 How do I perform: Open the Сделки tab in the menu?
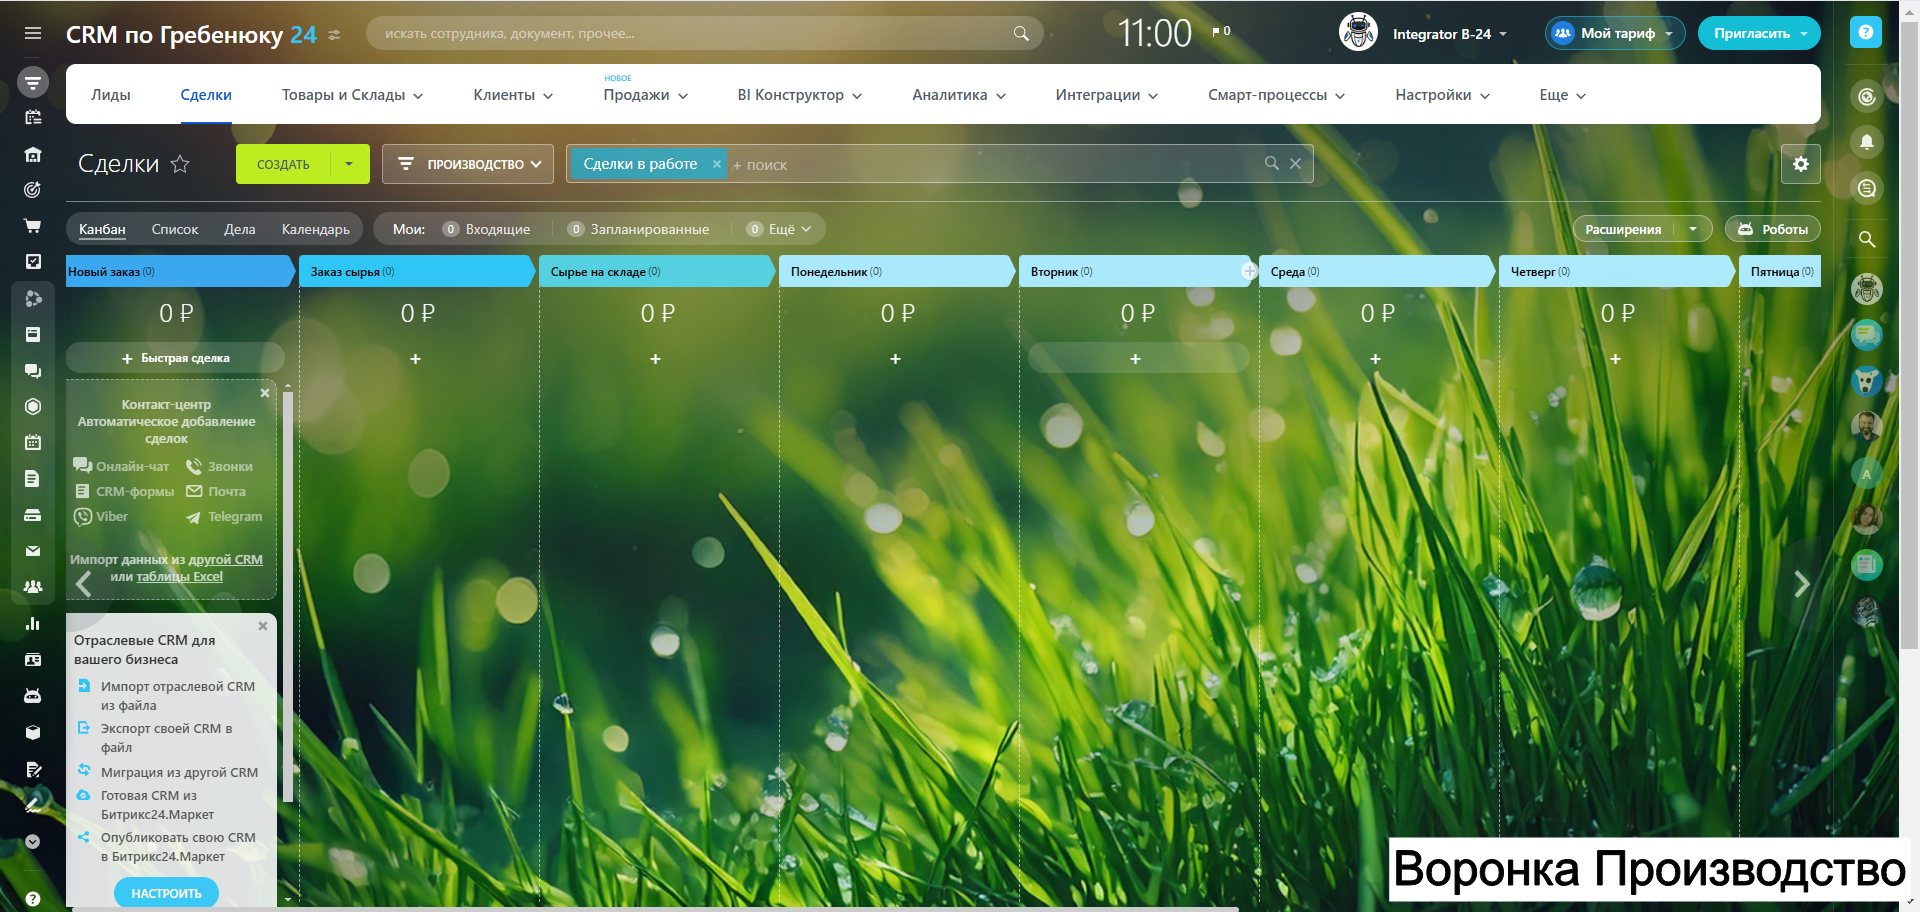(206, 95)
